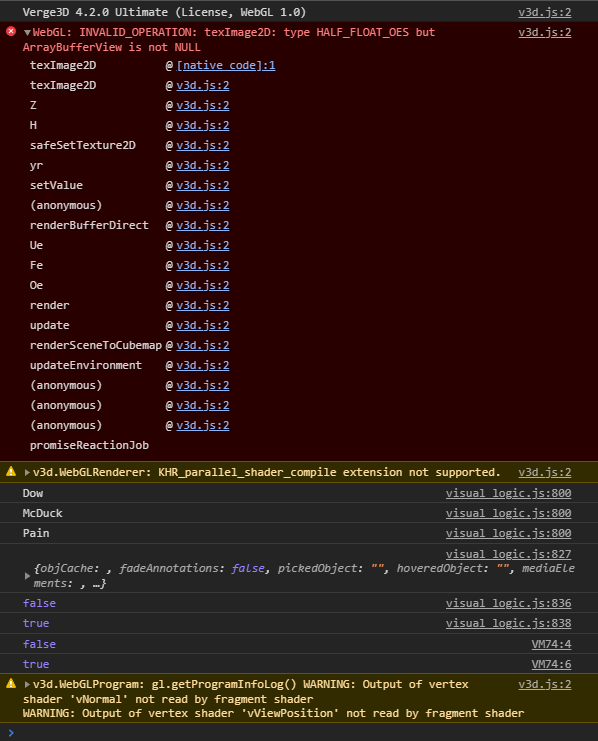598x741 pixels.
Task: Select the renderSceneToCubemap function name
Action: 96,345
